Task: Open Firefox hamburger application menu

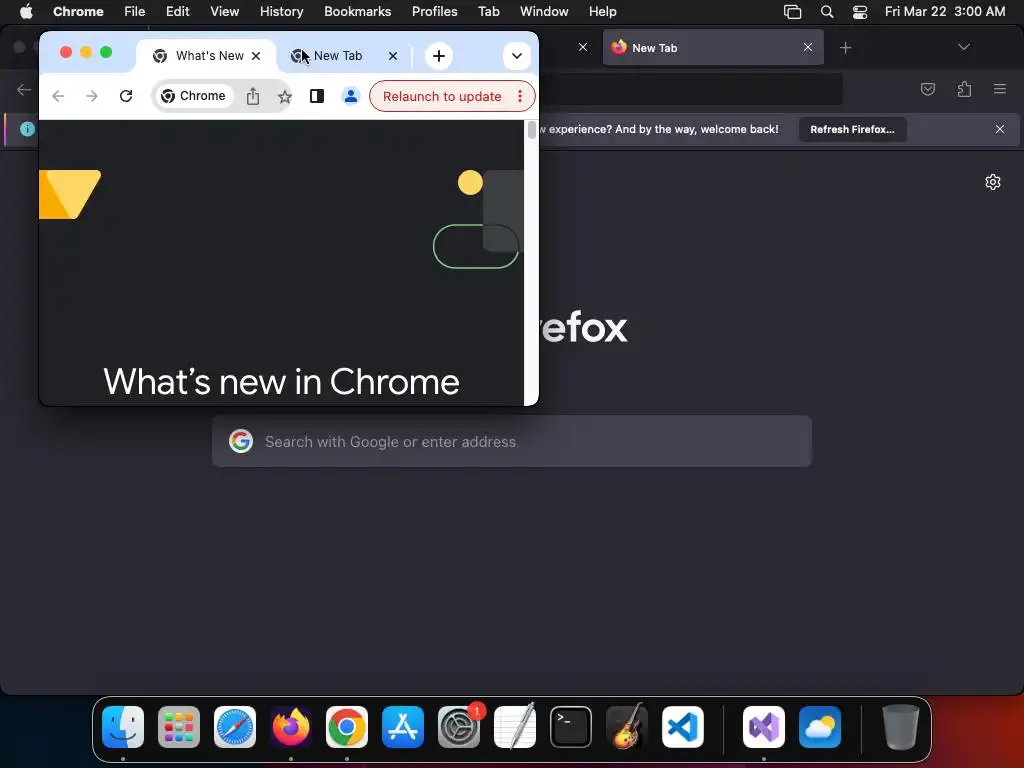Action: [x=1000, y=89]
